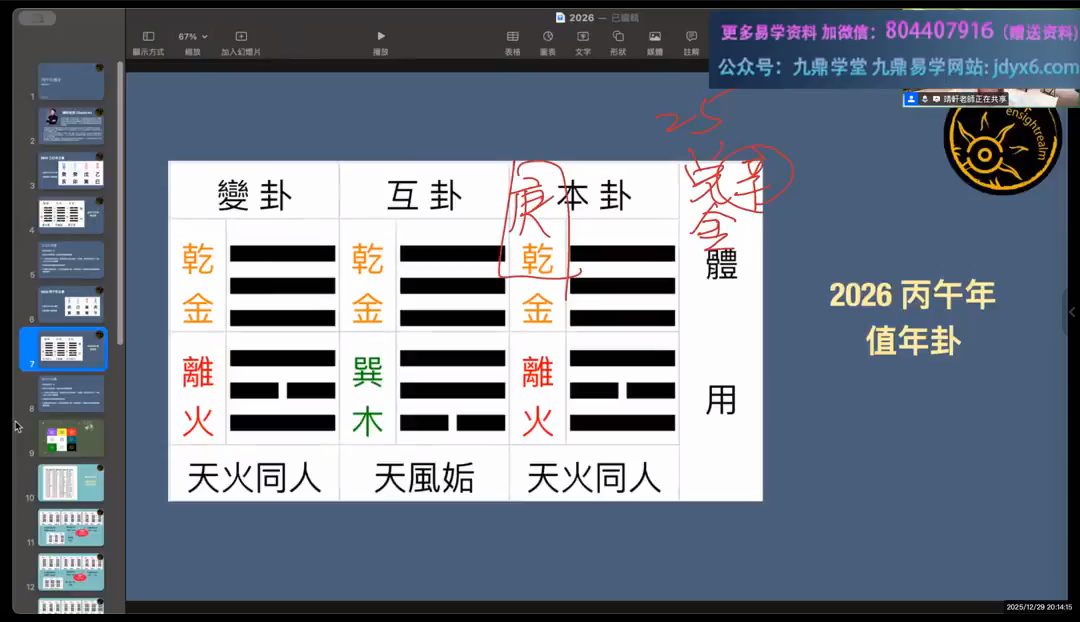The image size is (1080, 622).
Task: Open slide 4 thumbnail with hexagrams
Action: tap(71, 216)
